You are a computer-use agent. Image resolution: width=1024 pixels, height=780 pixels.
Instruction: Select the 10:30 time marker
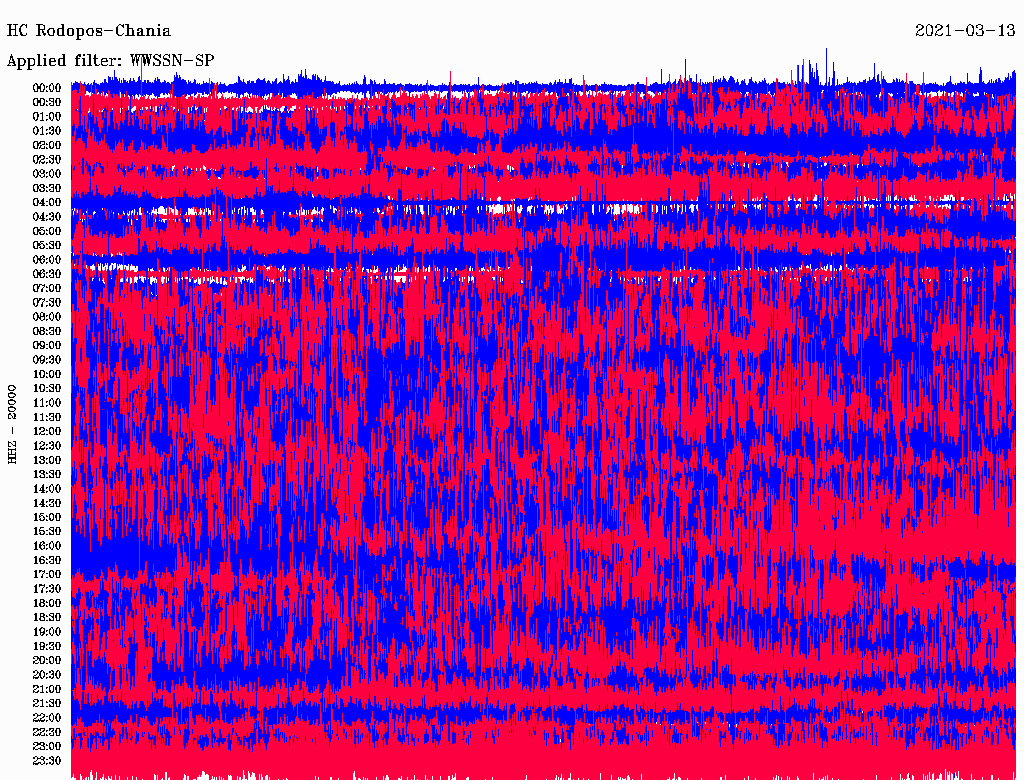[x=47, y=388]
